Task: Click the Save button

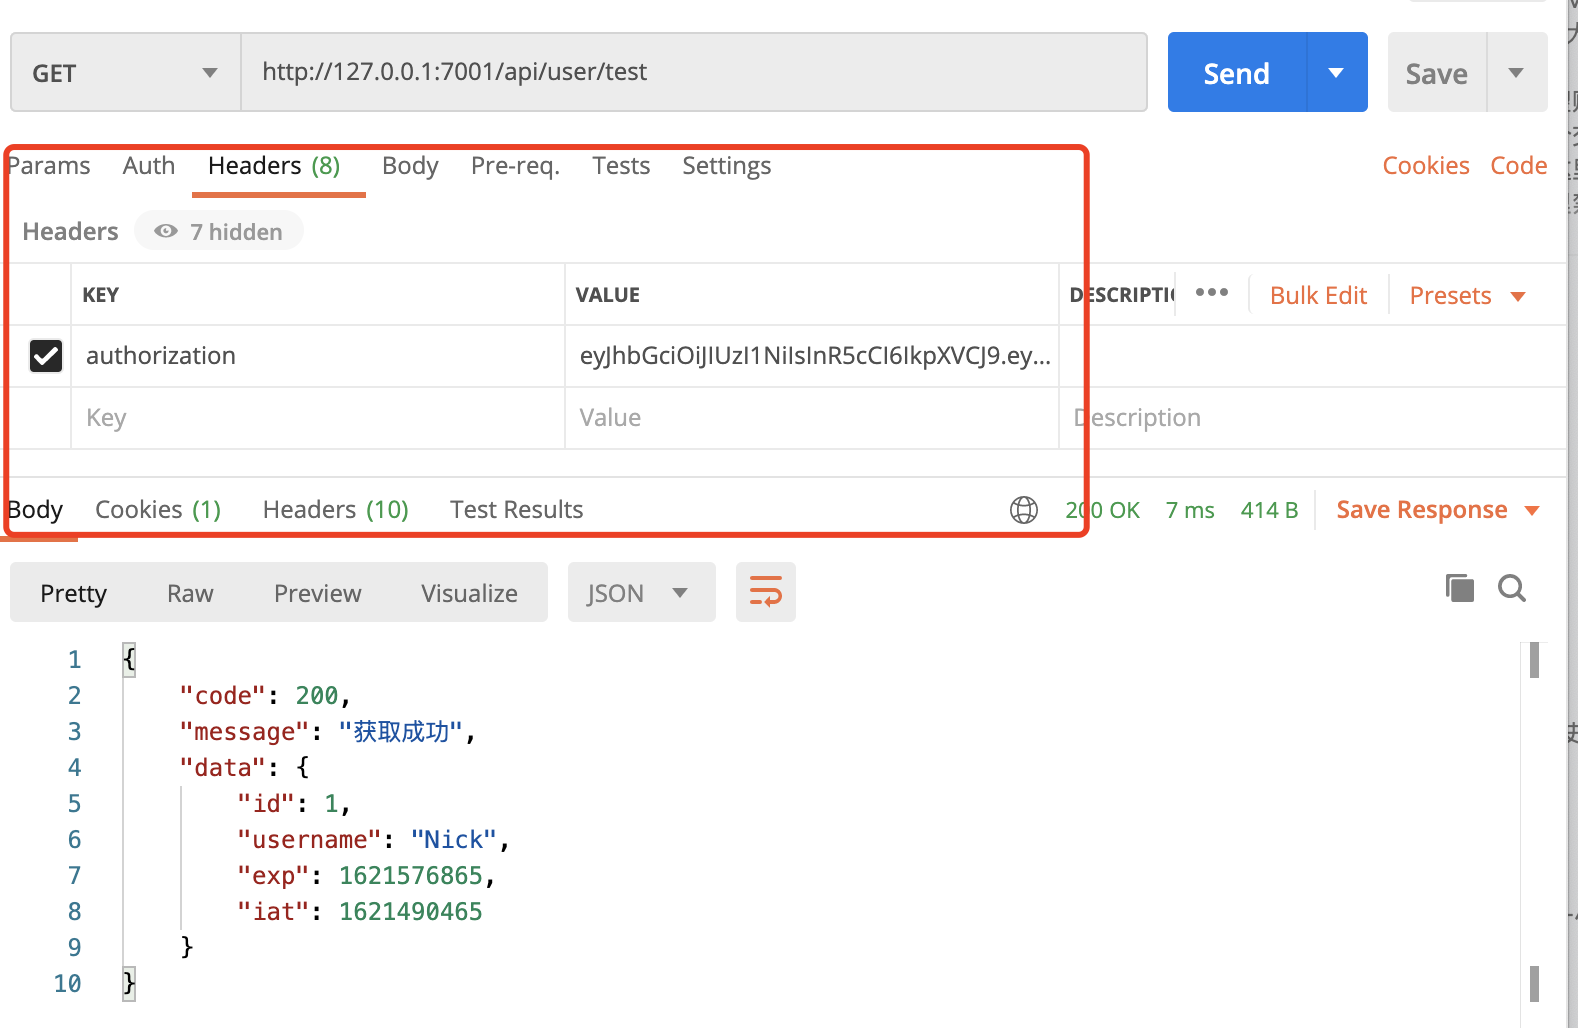Action: (1437, 72)
